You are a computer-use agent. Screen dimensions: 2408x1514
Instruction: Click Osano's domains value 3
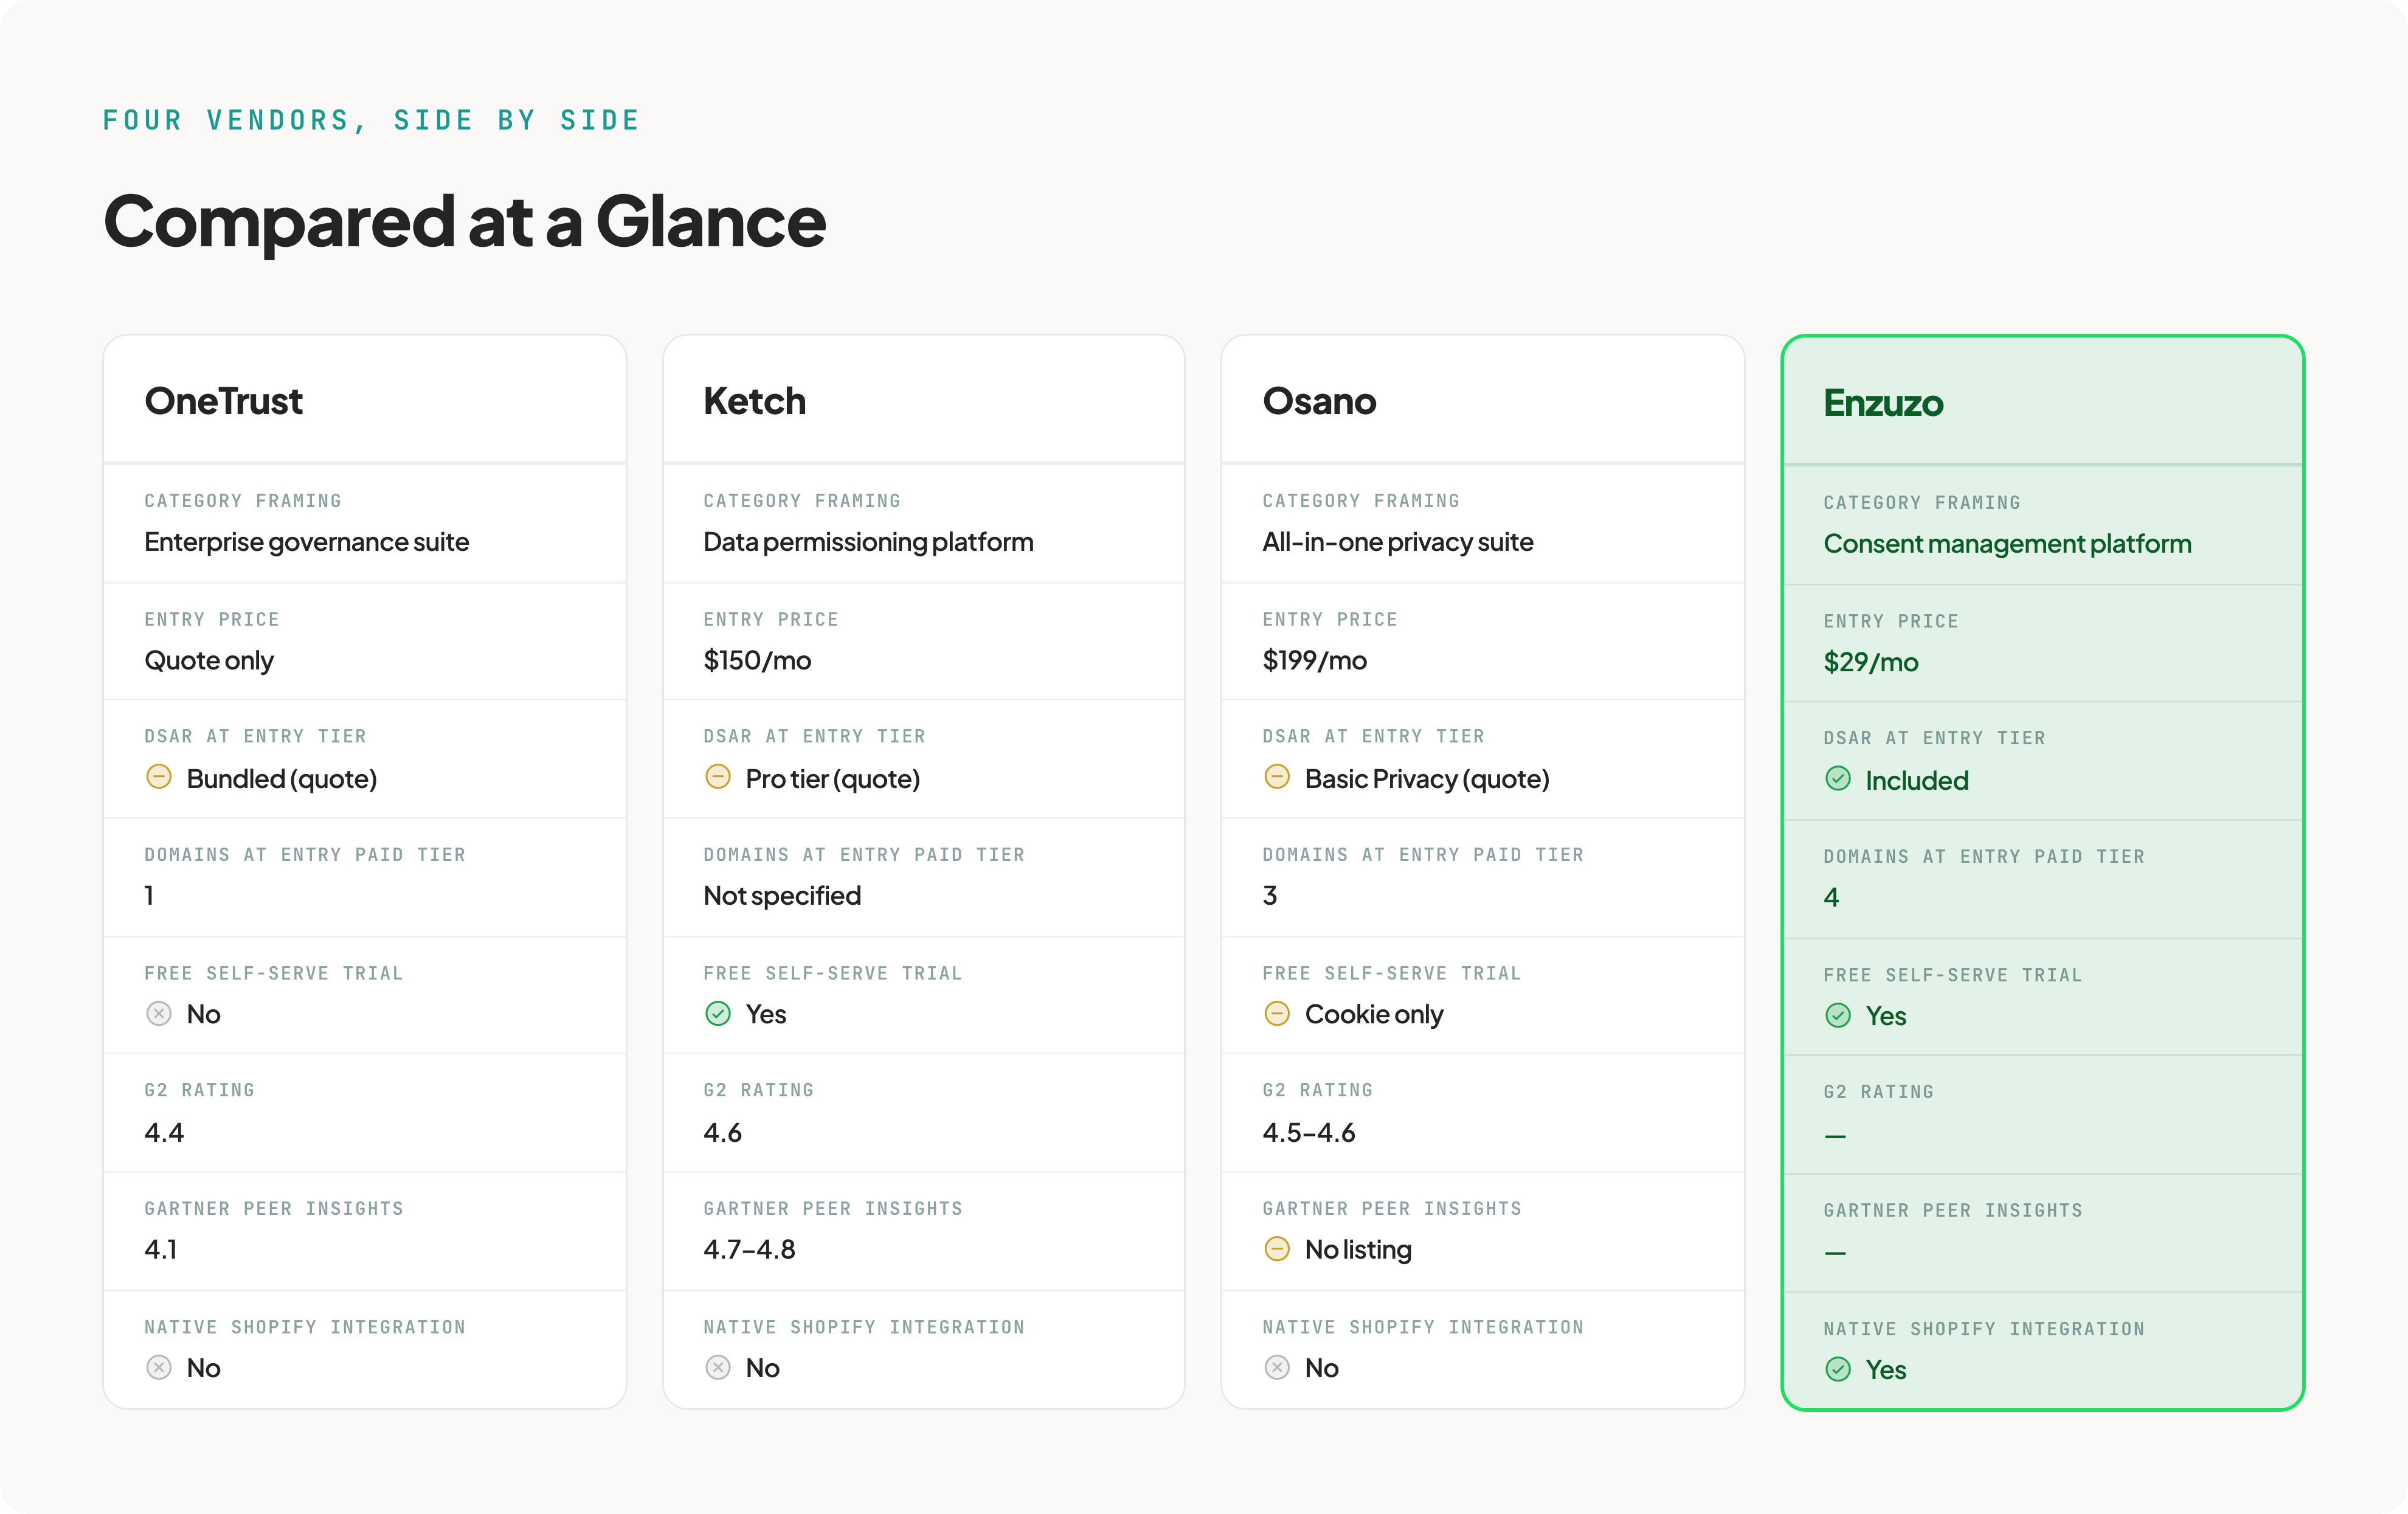1270,895
